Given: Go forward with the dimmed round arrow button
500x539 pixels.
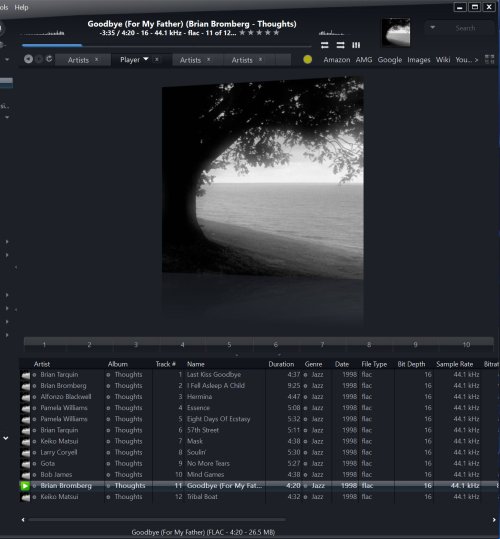Looking at the screenshot, I should (39, 59).
